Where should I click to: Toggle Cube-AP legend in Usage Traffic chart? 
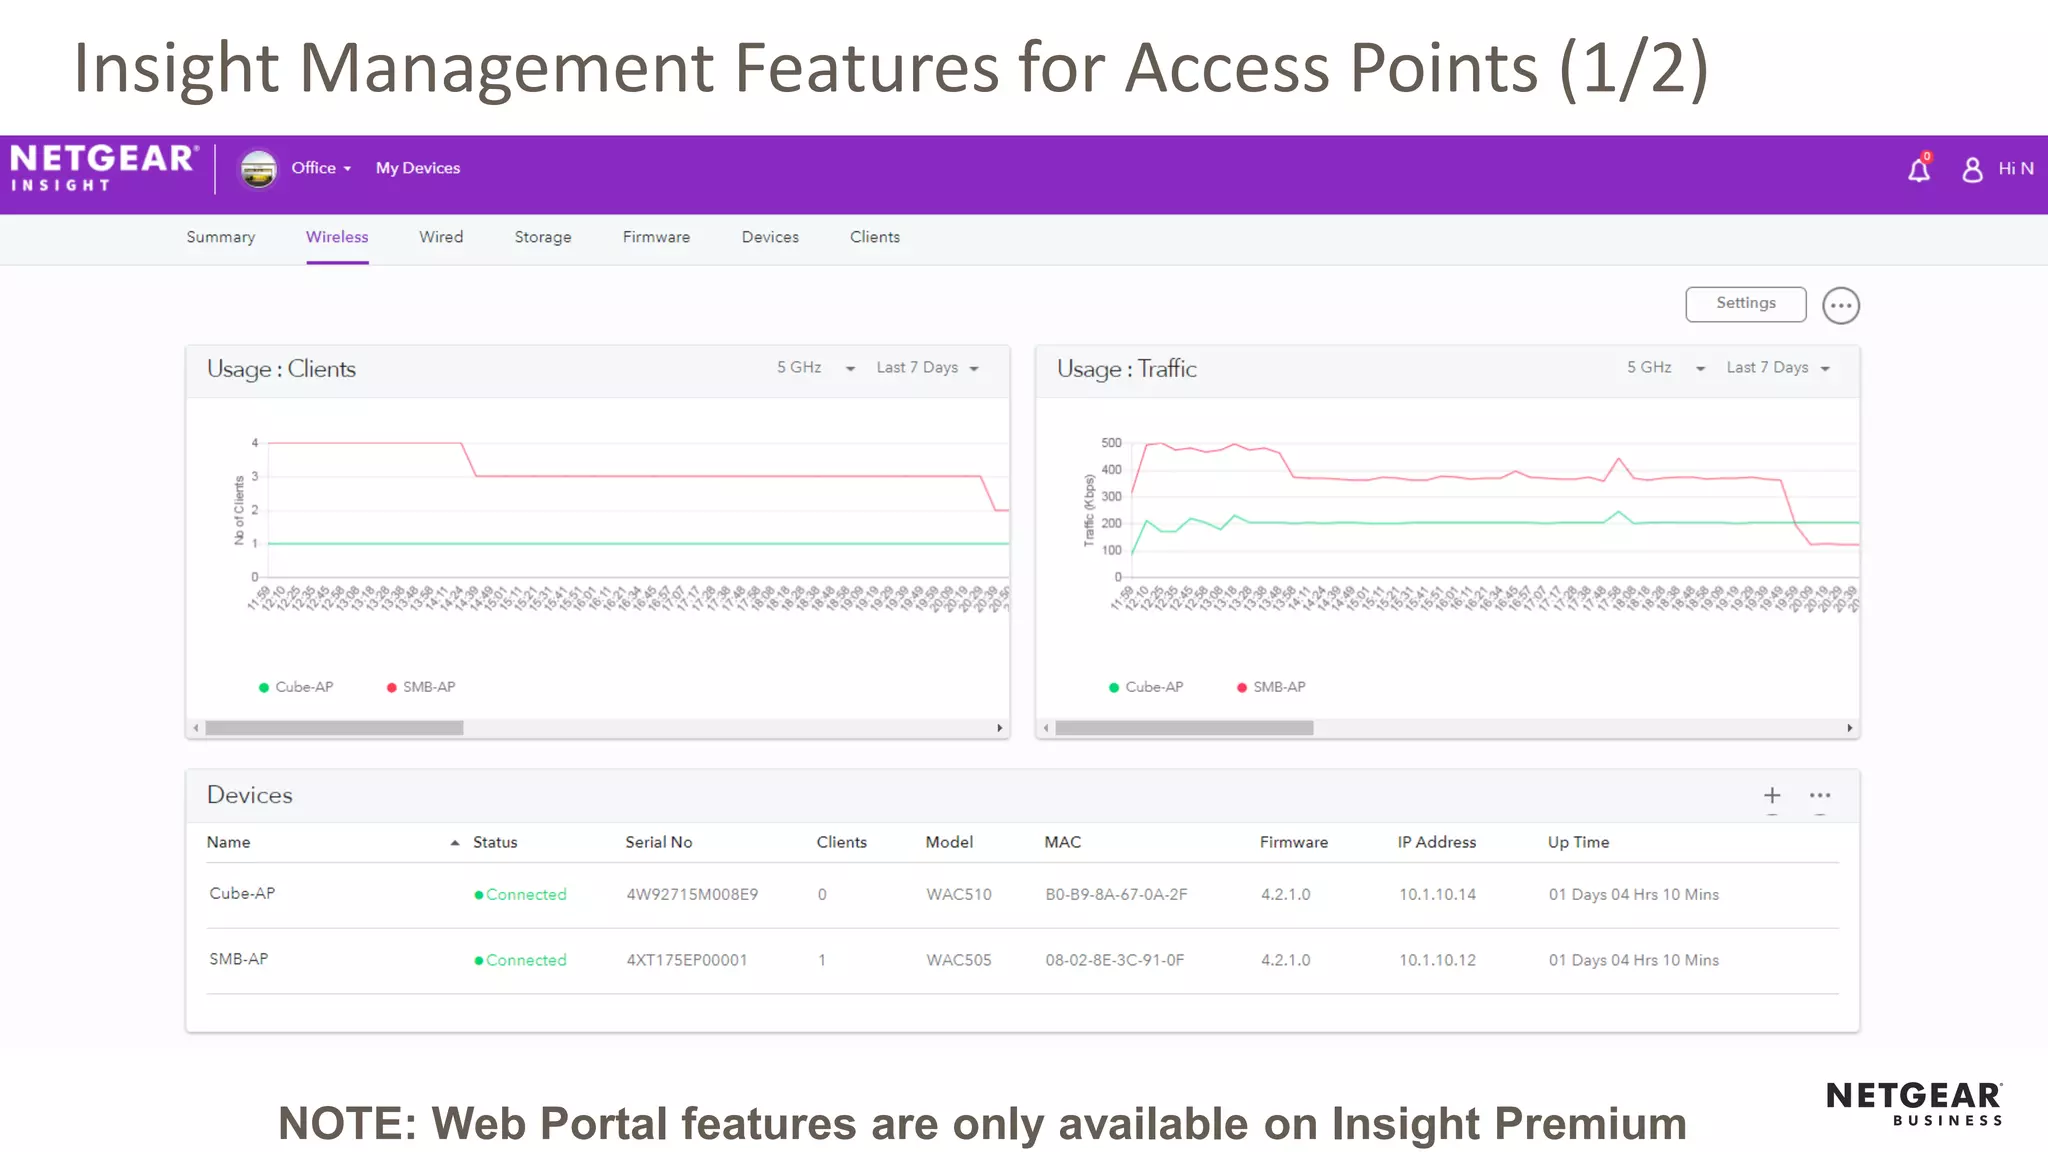point(1146,687)
